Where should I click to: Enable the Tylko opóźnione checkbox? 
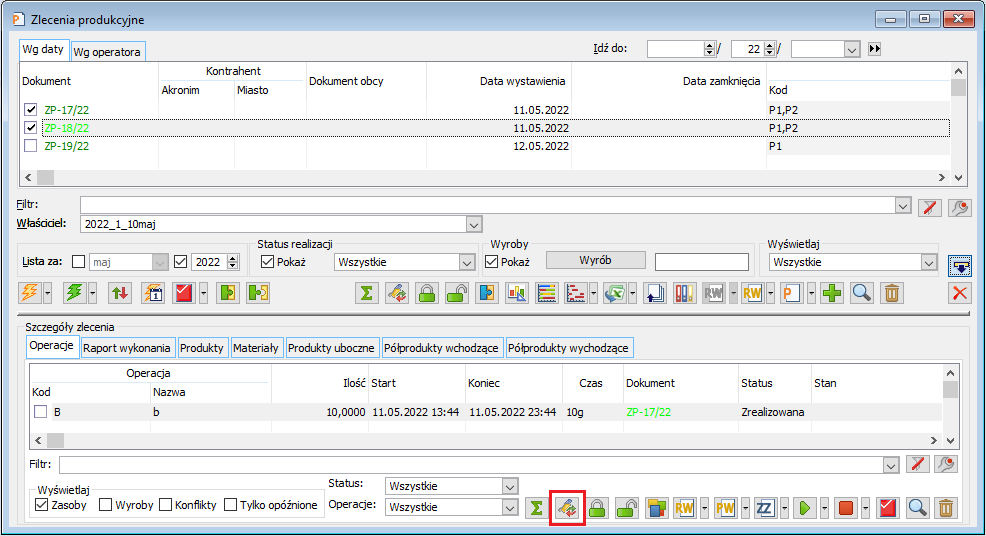point(231,505)
